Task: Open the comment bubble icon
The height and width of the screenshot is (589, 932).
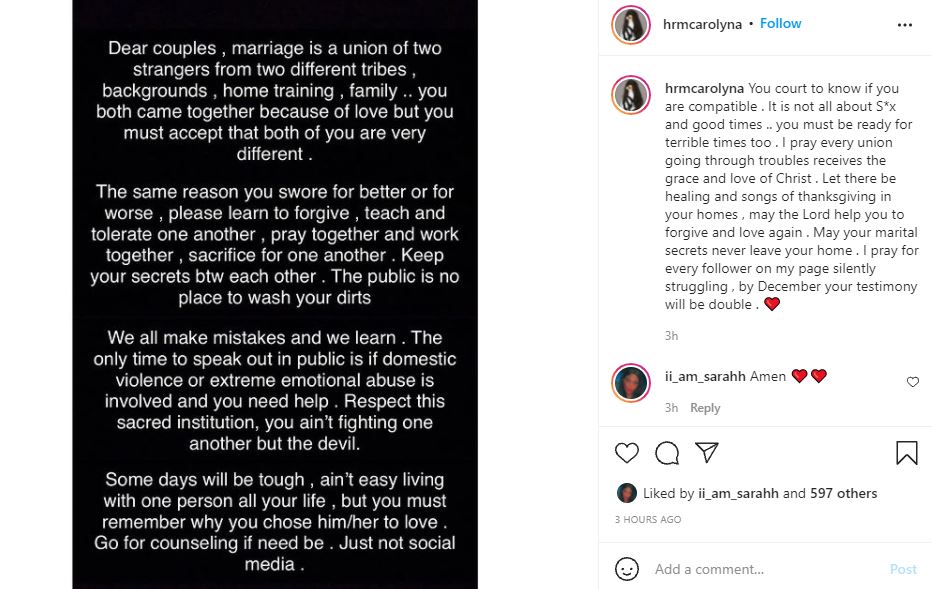Action: (667, 453)
